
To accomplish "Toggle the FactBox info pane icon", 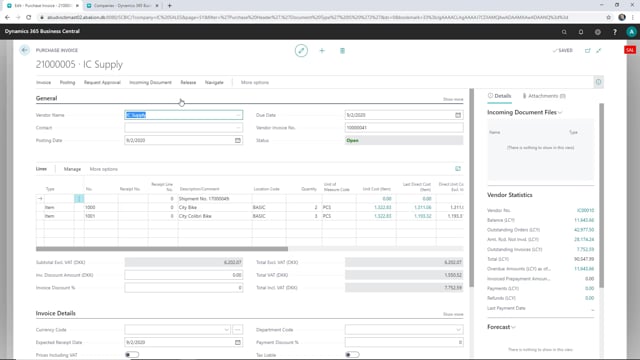I will (x=598, y=82).
